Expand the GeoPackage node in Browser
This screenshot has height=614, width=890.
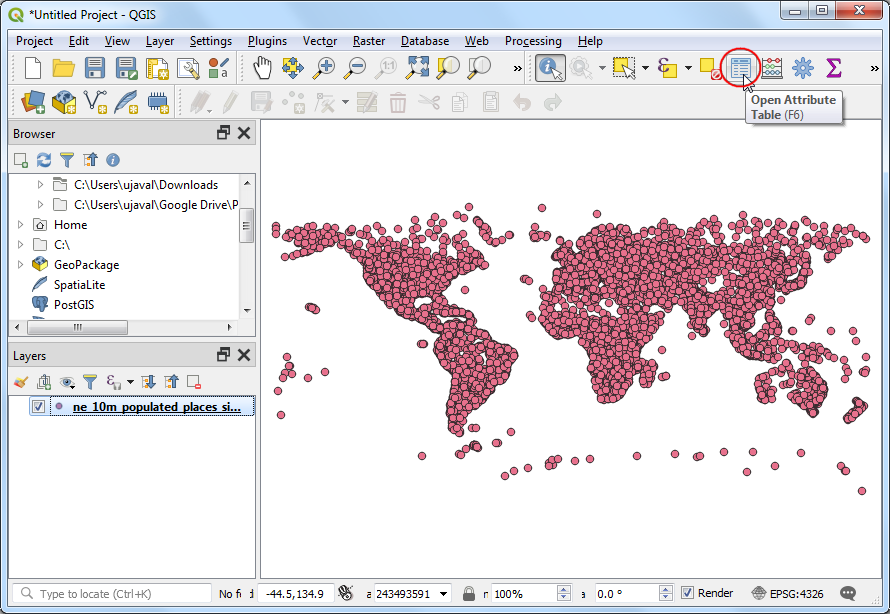[x=21, y=265]
